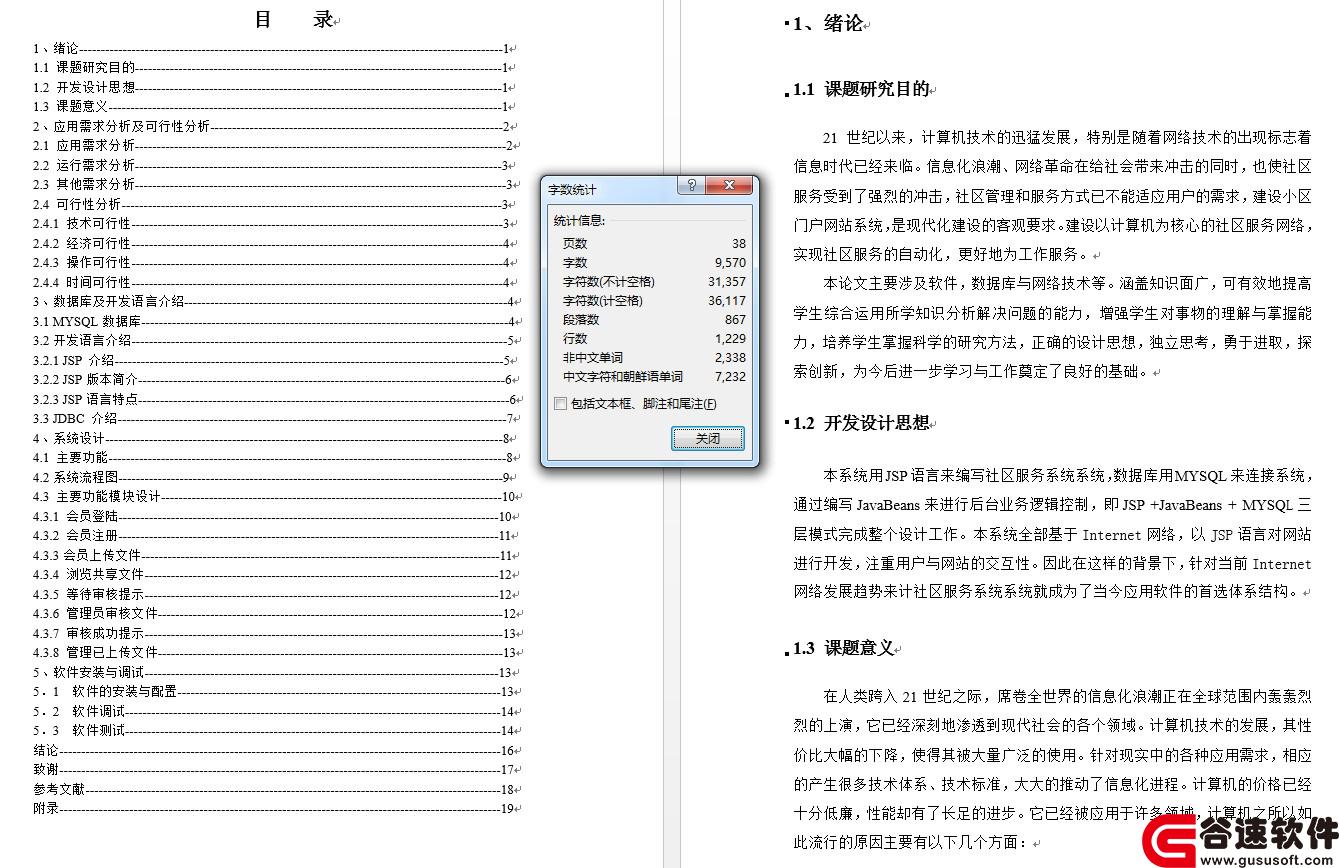Select the 字数 value 9,570
This screenshot has width=1339, height=868.
coord(730,262)
